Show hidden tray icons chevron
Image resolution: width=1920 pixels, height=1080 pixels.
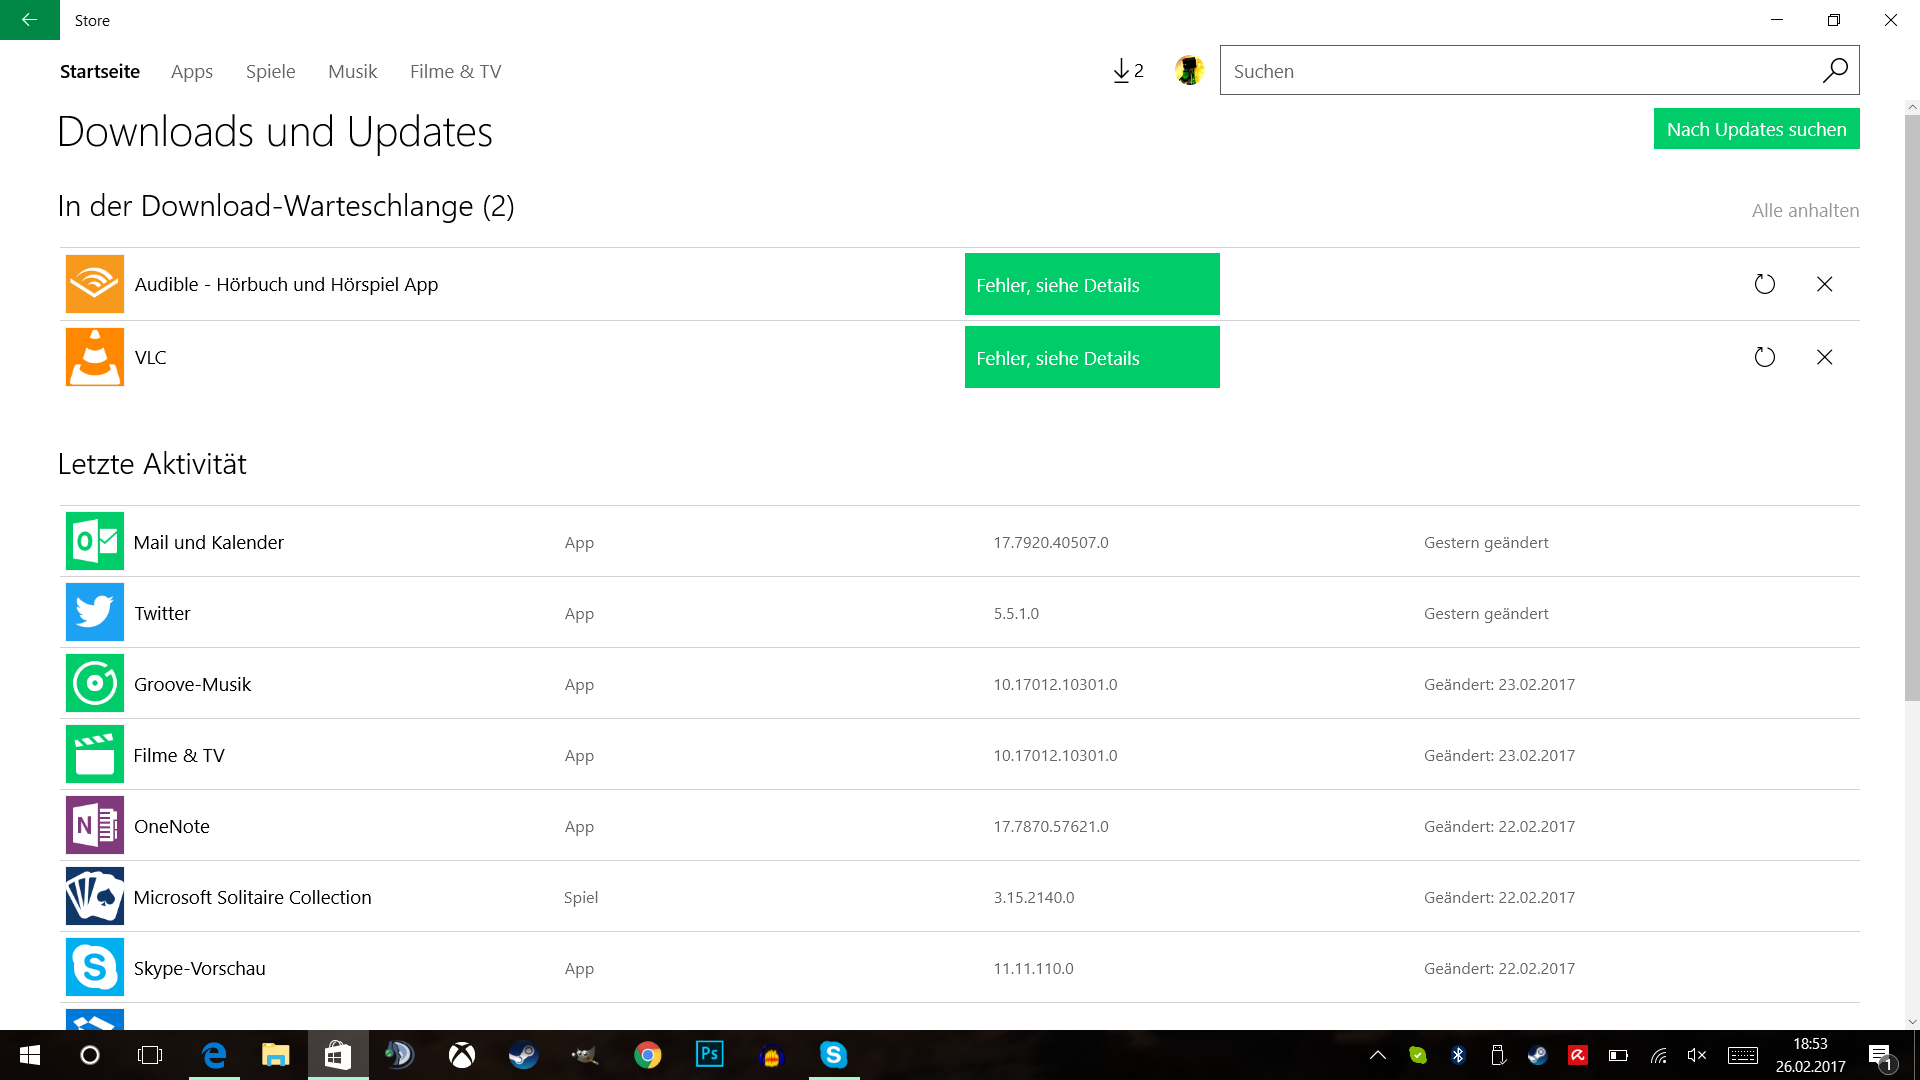click(x=1378, y=1055)
